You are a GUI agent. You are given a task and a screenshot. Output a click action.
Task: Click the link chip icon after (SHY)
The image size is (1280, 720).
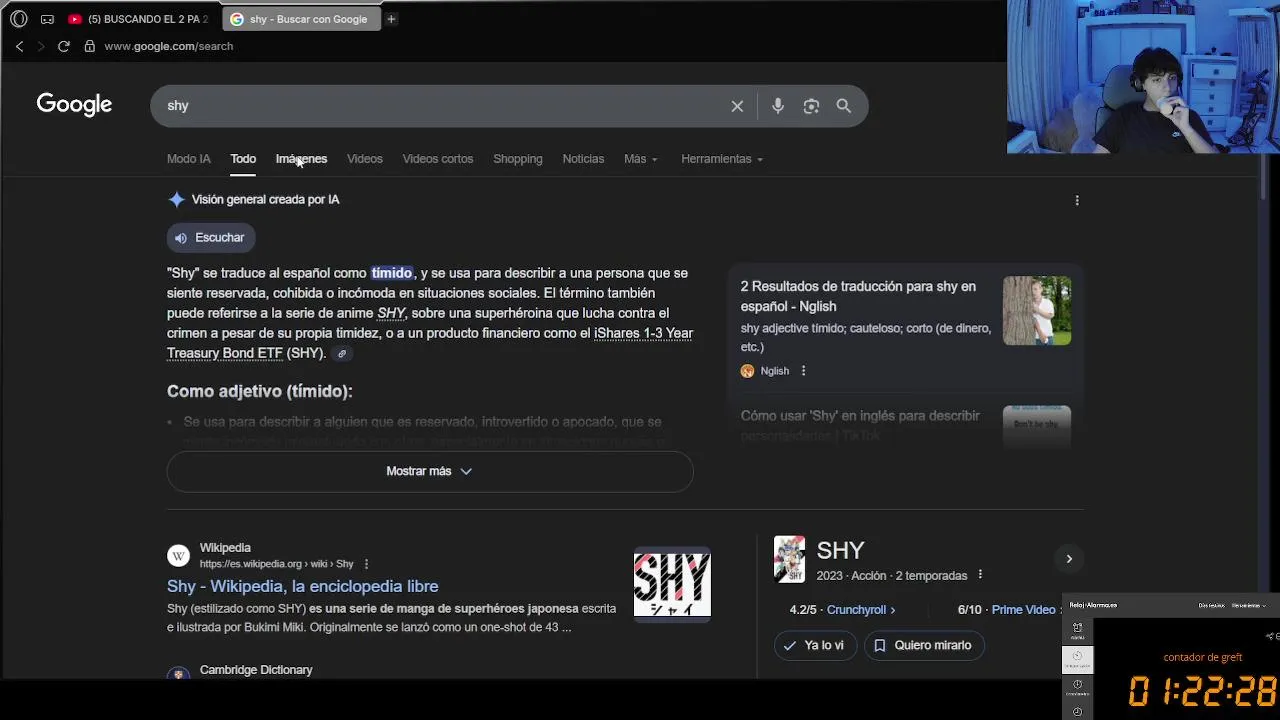(x=342, y=354)
